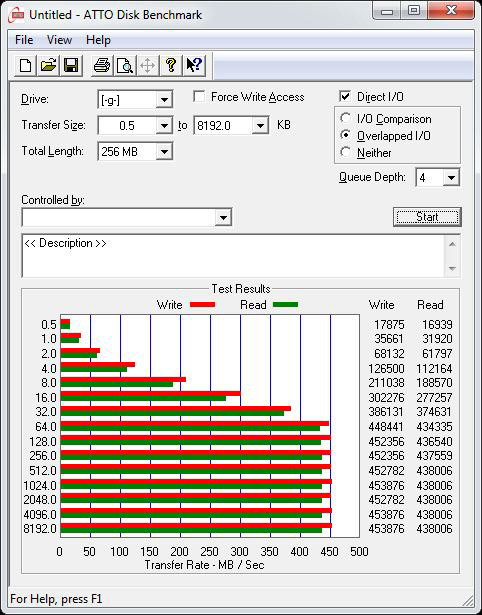This screenshot has width=482, height=615.
Task: Click the New document toolbar icon
Action: point(25,65)
